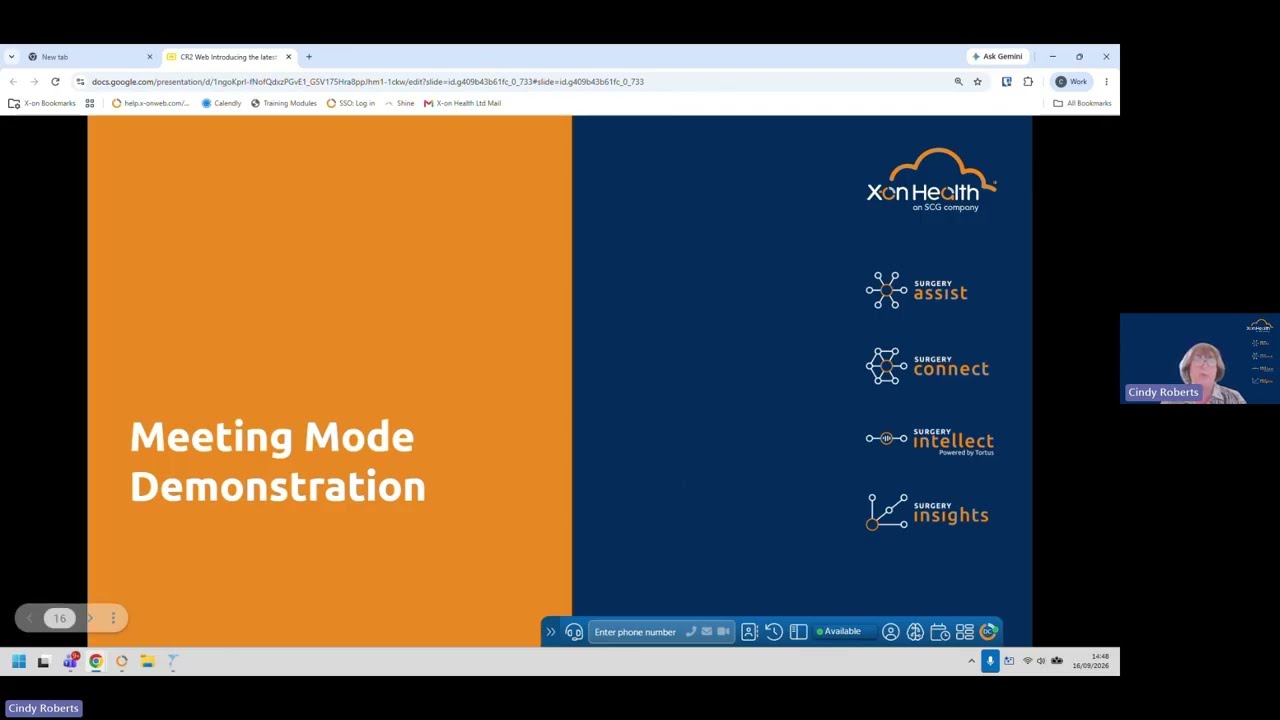Click the user profile icon in softphone bar

point(890,632)
